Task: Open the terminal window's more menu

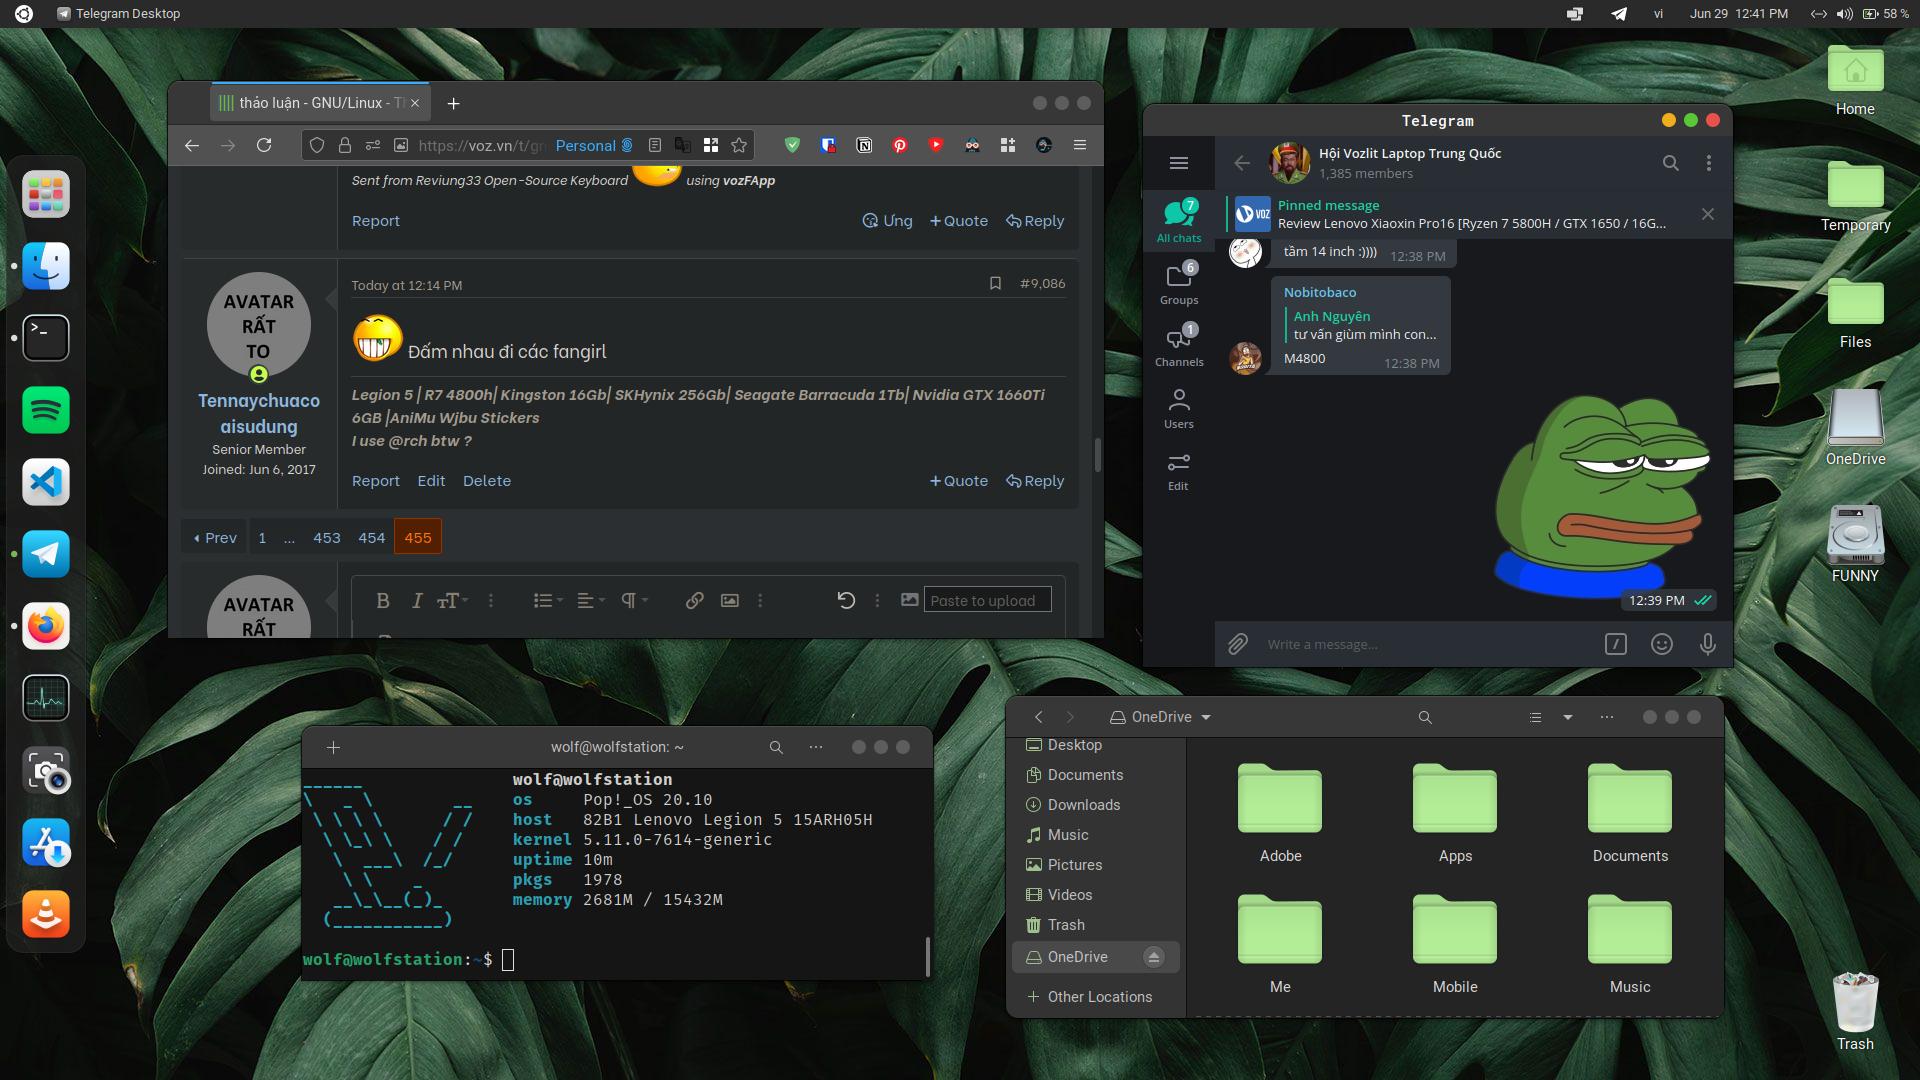Action: [x=816, y=747]
